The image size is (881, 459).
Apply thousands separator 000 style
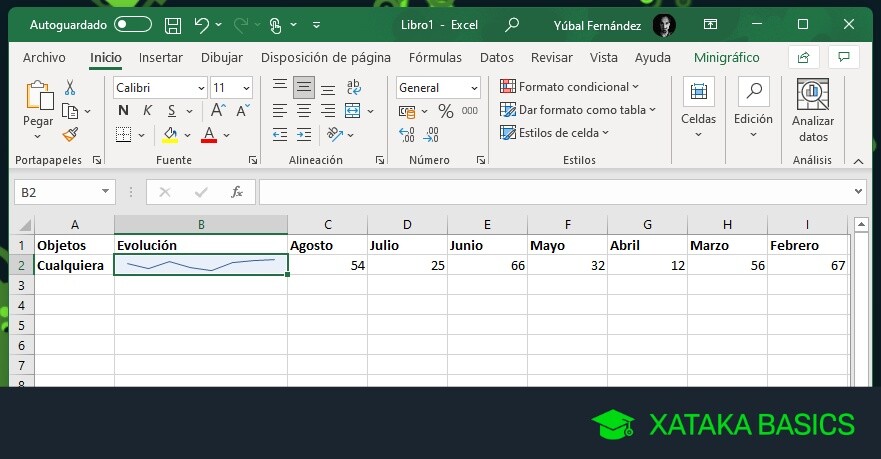(x=470, y=111)
